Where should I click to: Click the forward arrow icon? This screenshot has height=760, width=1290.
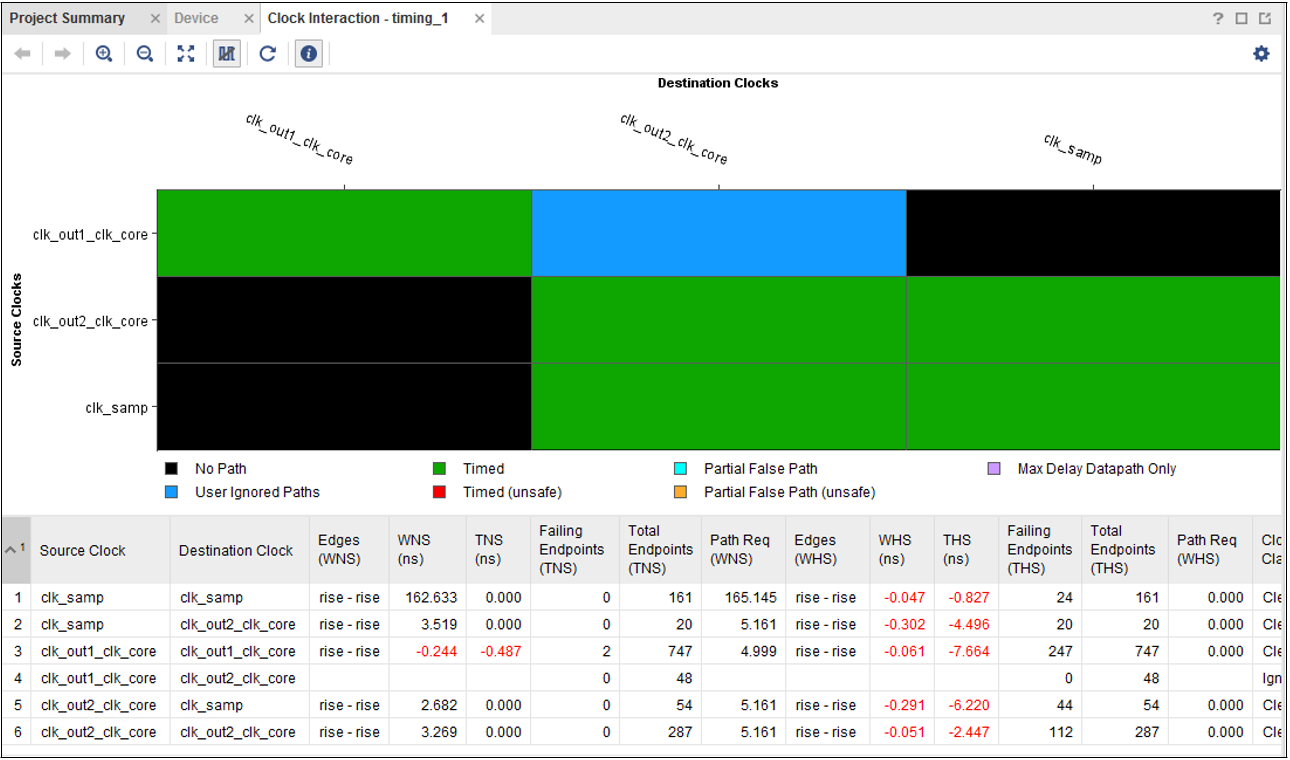[x=62, y=54]
